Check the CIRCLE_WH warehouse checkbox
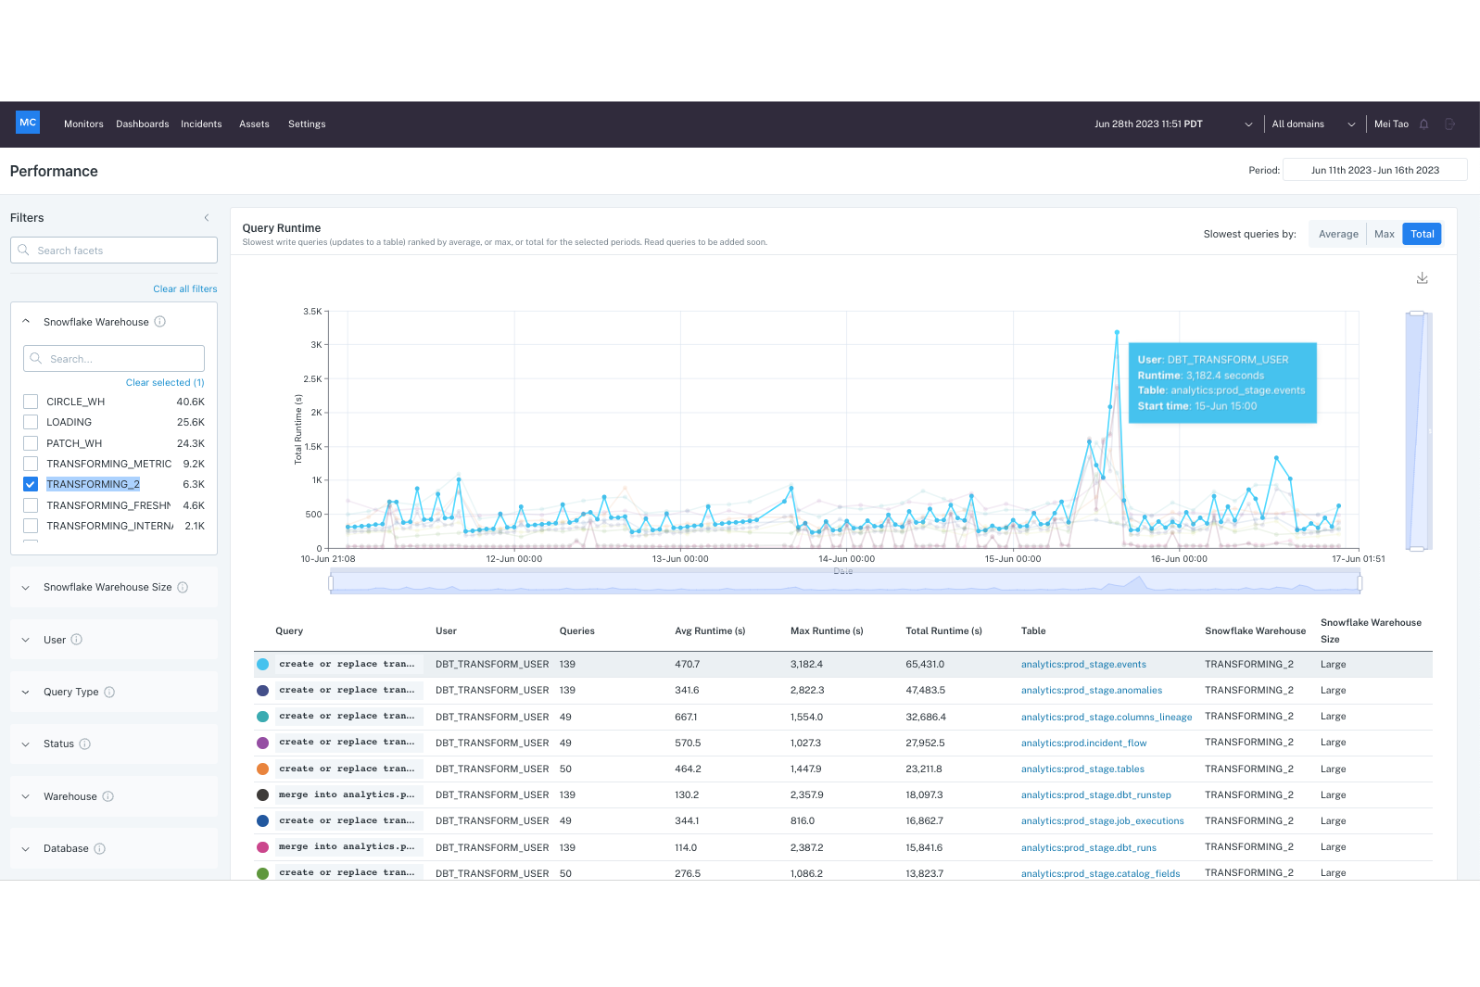Image resolution: width=1480 pixels, height=987 pixels. (x=31, y=402)
